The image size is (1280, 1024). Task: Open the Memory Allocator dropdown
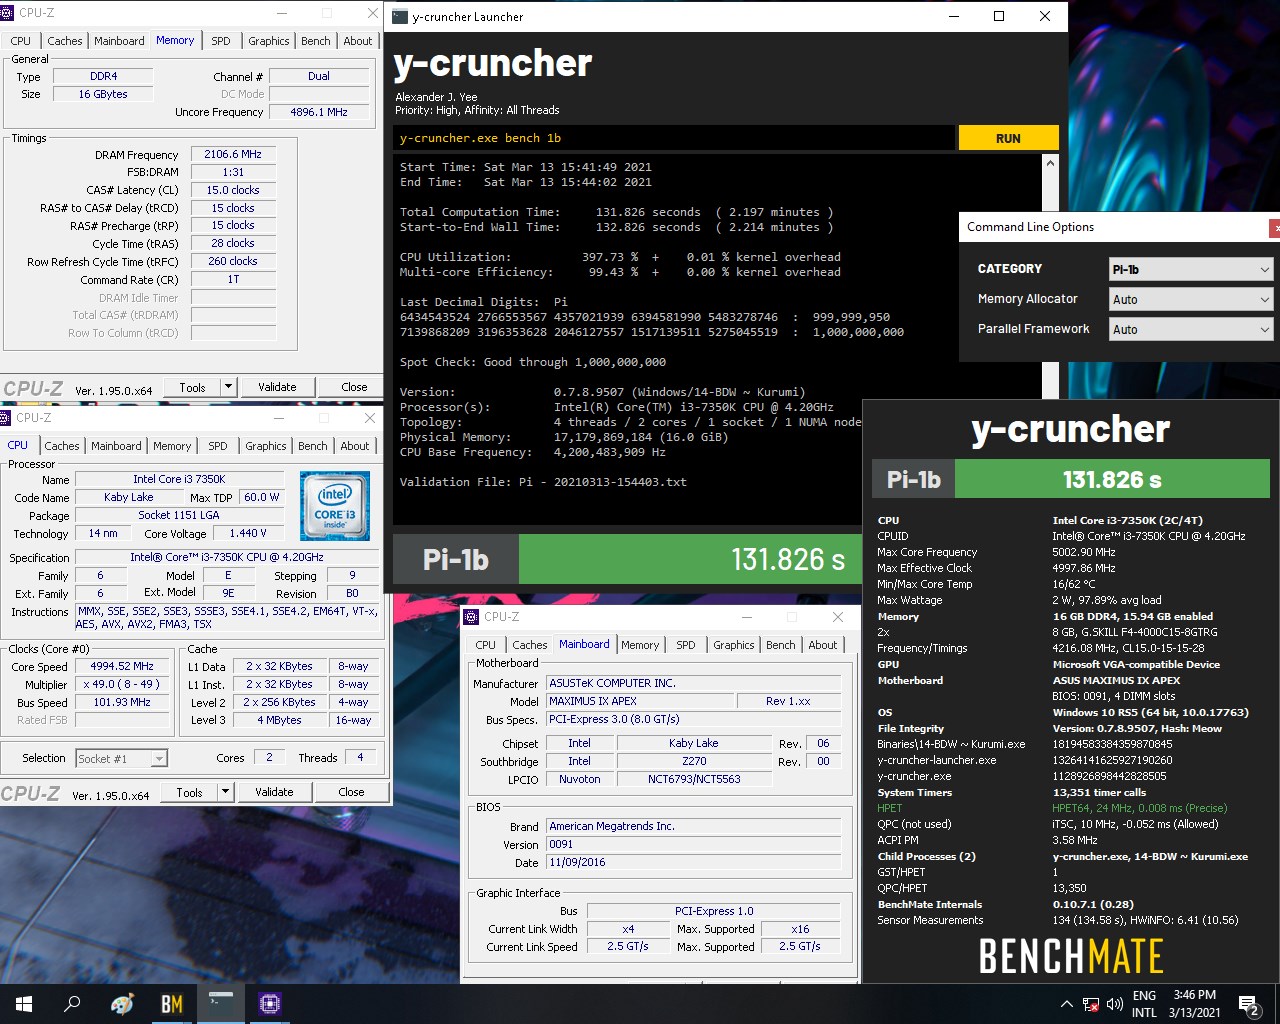tap(1191, 299)
